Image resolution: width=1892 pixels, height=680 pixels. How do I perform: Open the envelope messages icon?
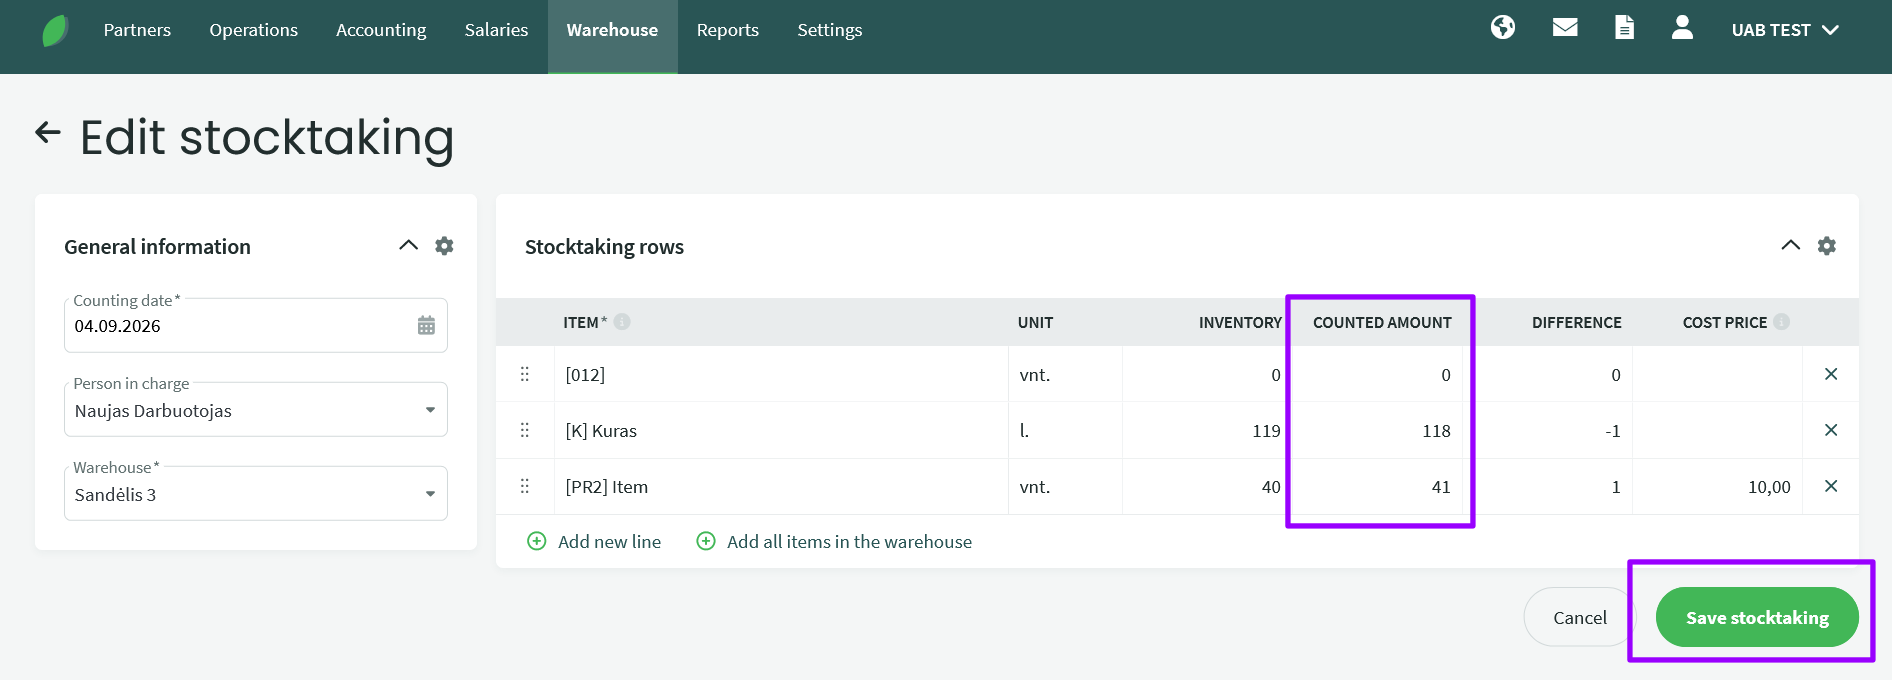1565,27
